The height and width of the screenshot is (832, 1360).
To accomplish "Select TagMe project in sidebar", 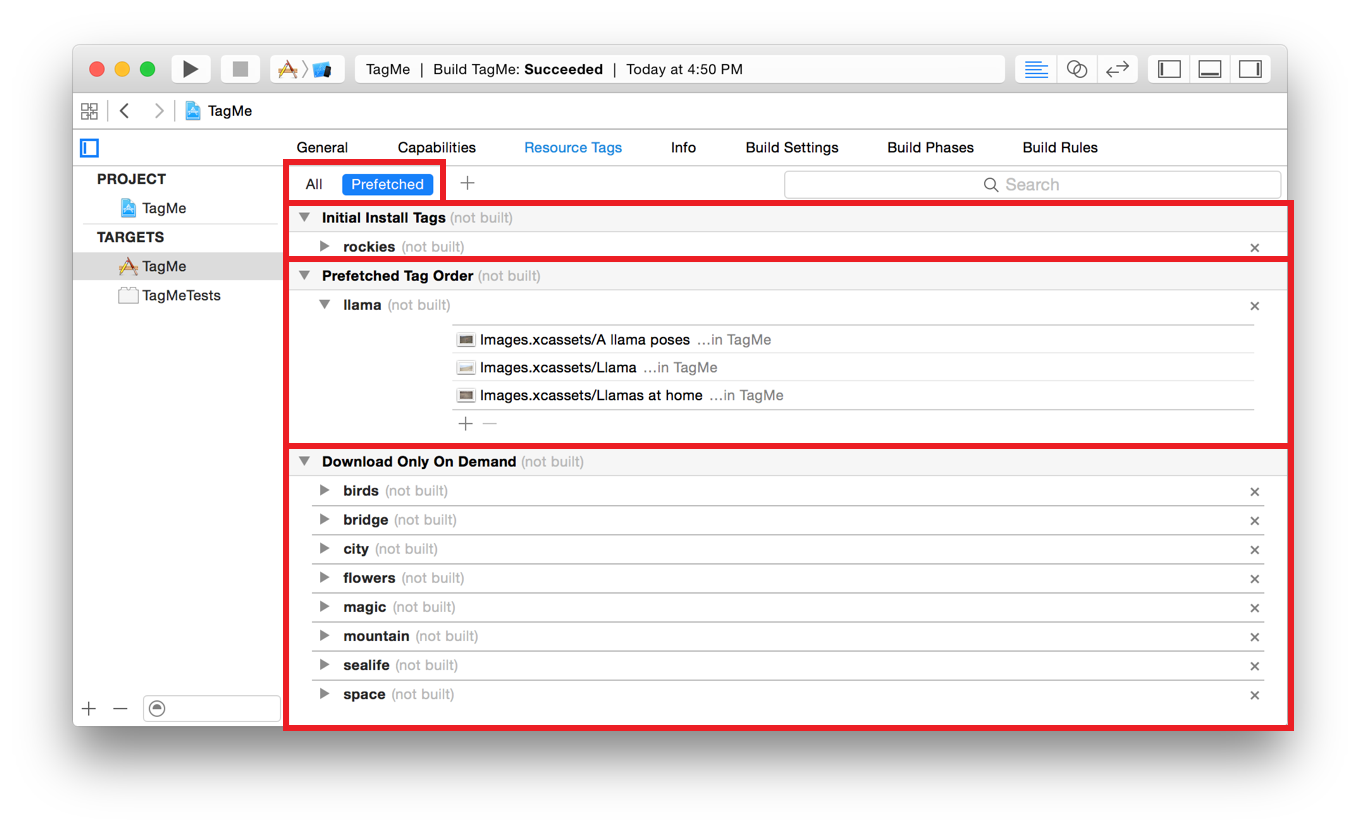I will point(153,208).
